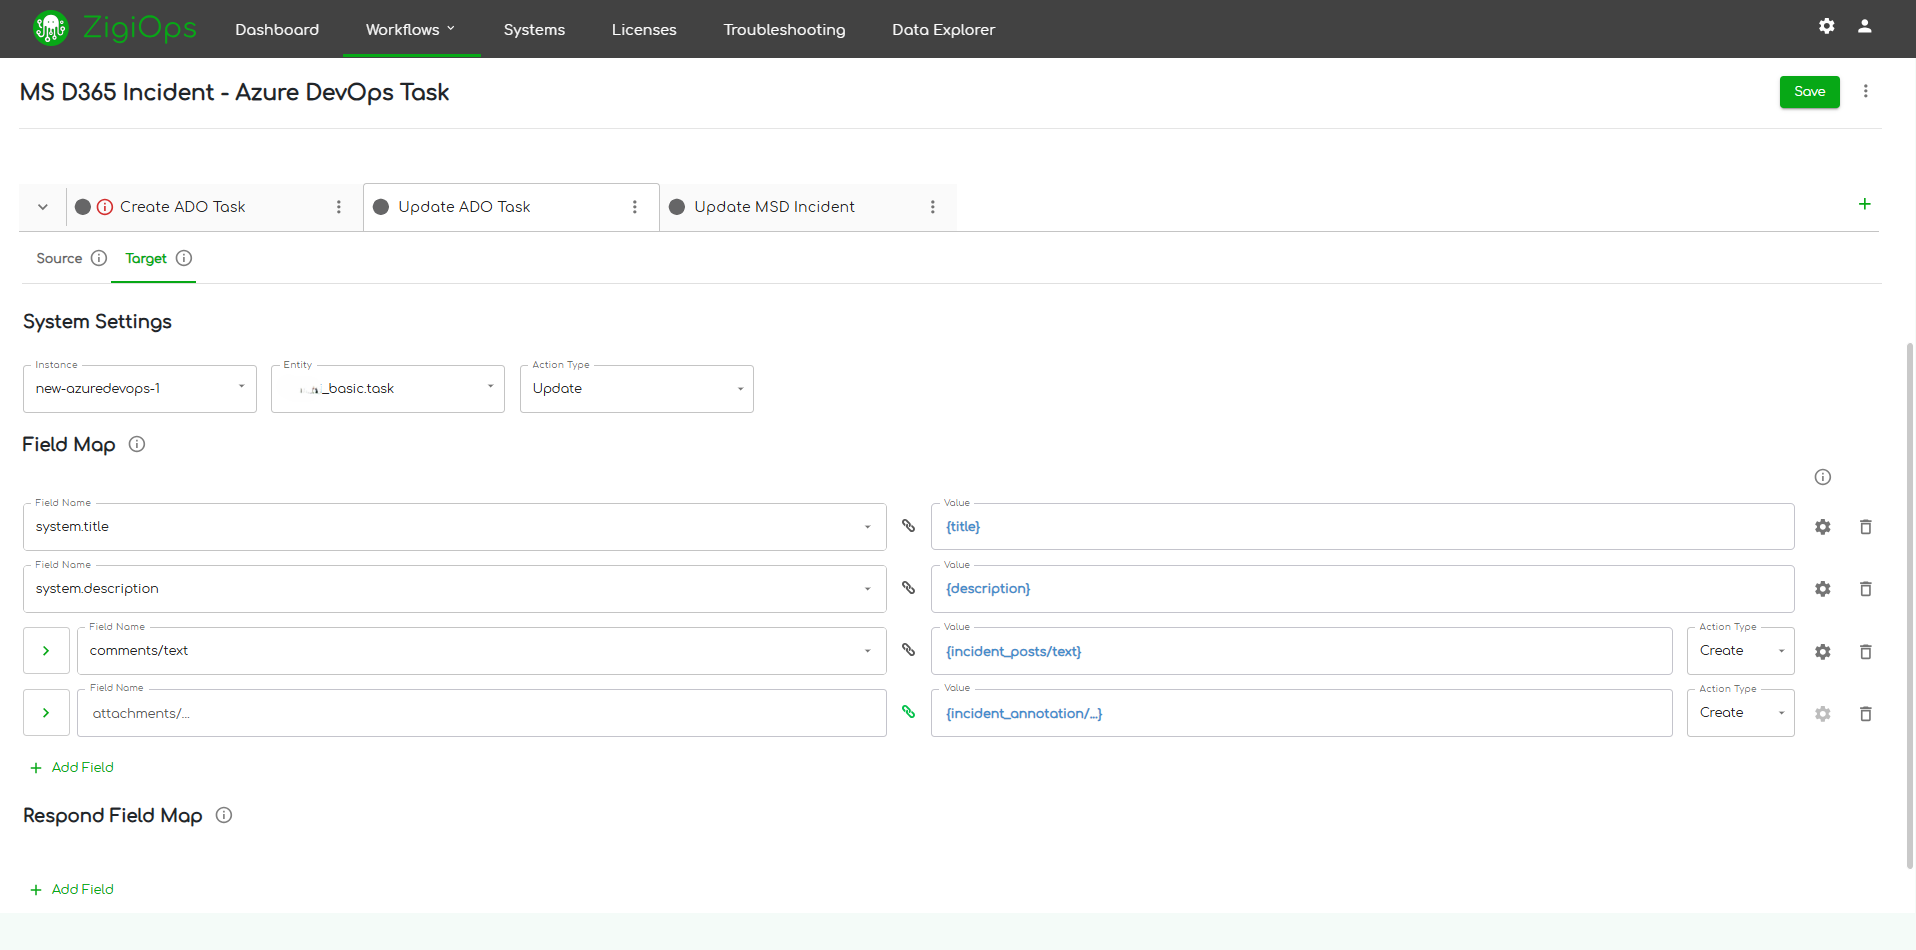This screenshot has width=1916, height=950.
Task: Open settings gear for system.description field
Action: (1823, 589)
